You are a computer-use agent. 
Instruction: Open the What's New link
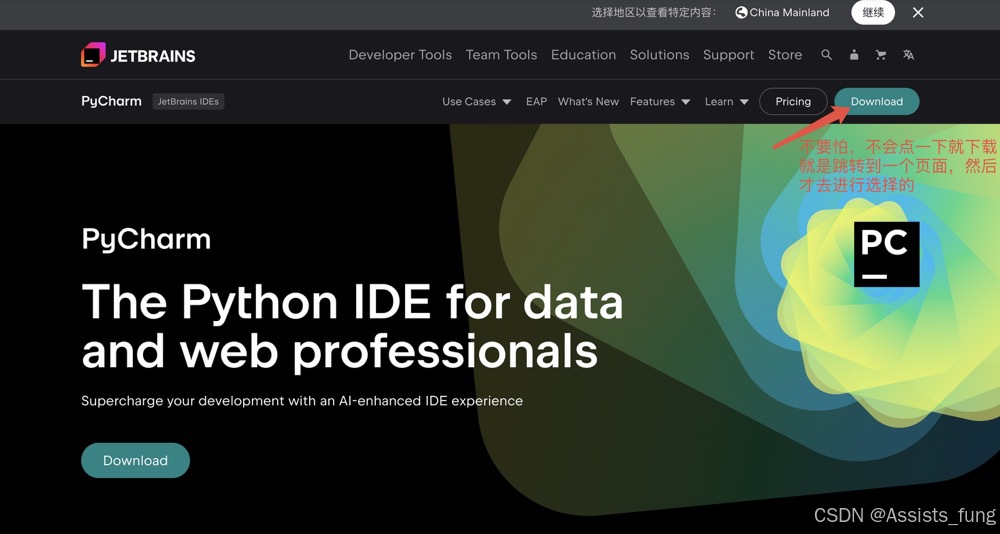pyautogui.click(x=588, y=101)
